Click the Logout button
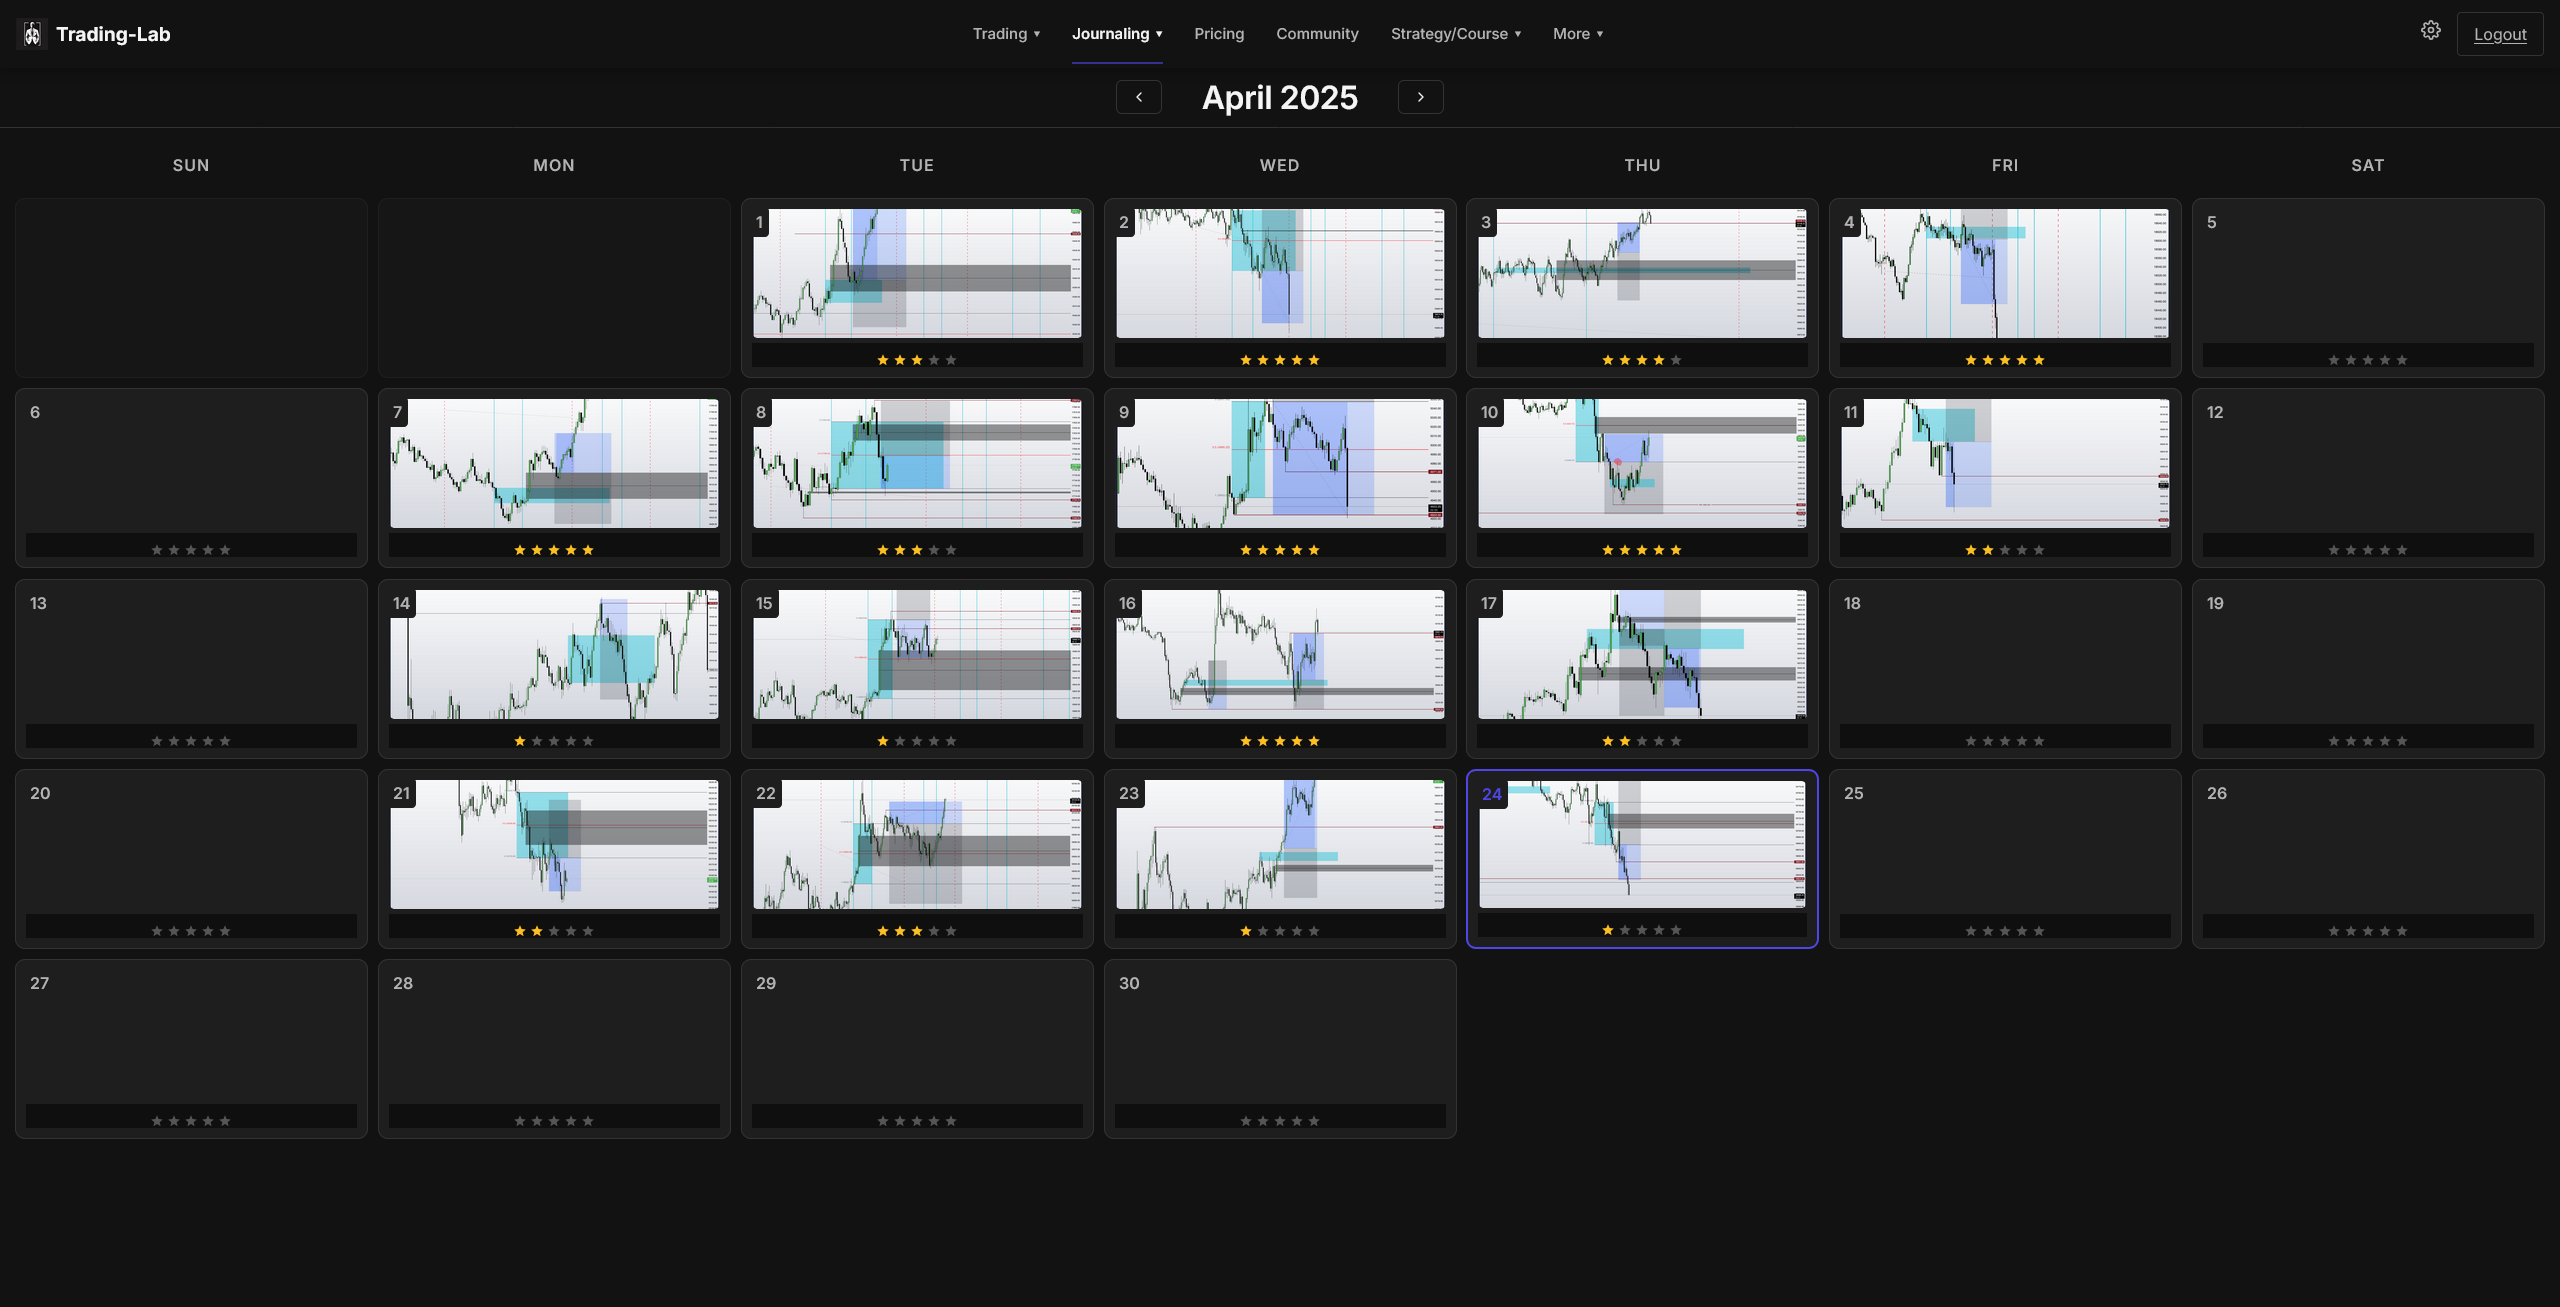The height and width of the screenshot is (1307, 2560). click(2499, 34)
